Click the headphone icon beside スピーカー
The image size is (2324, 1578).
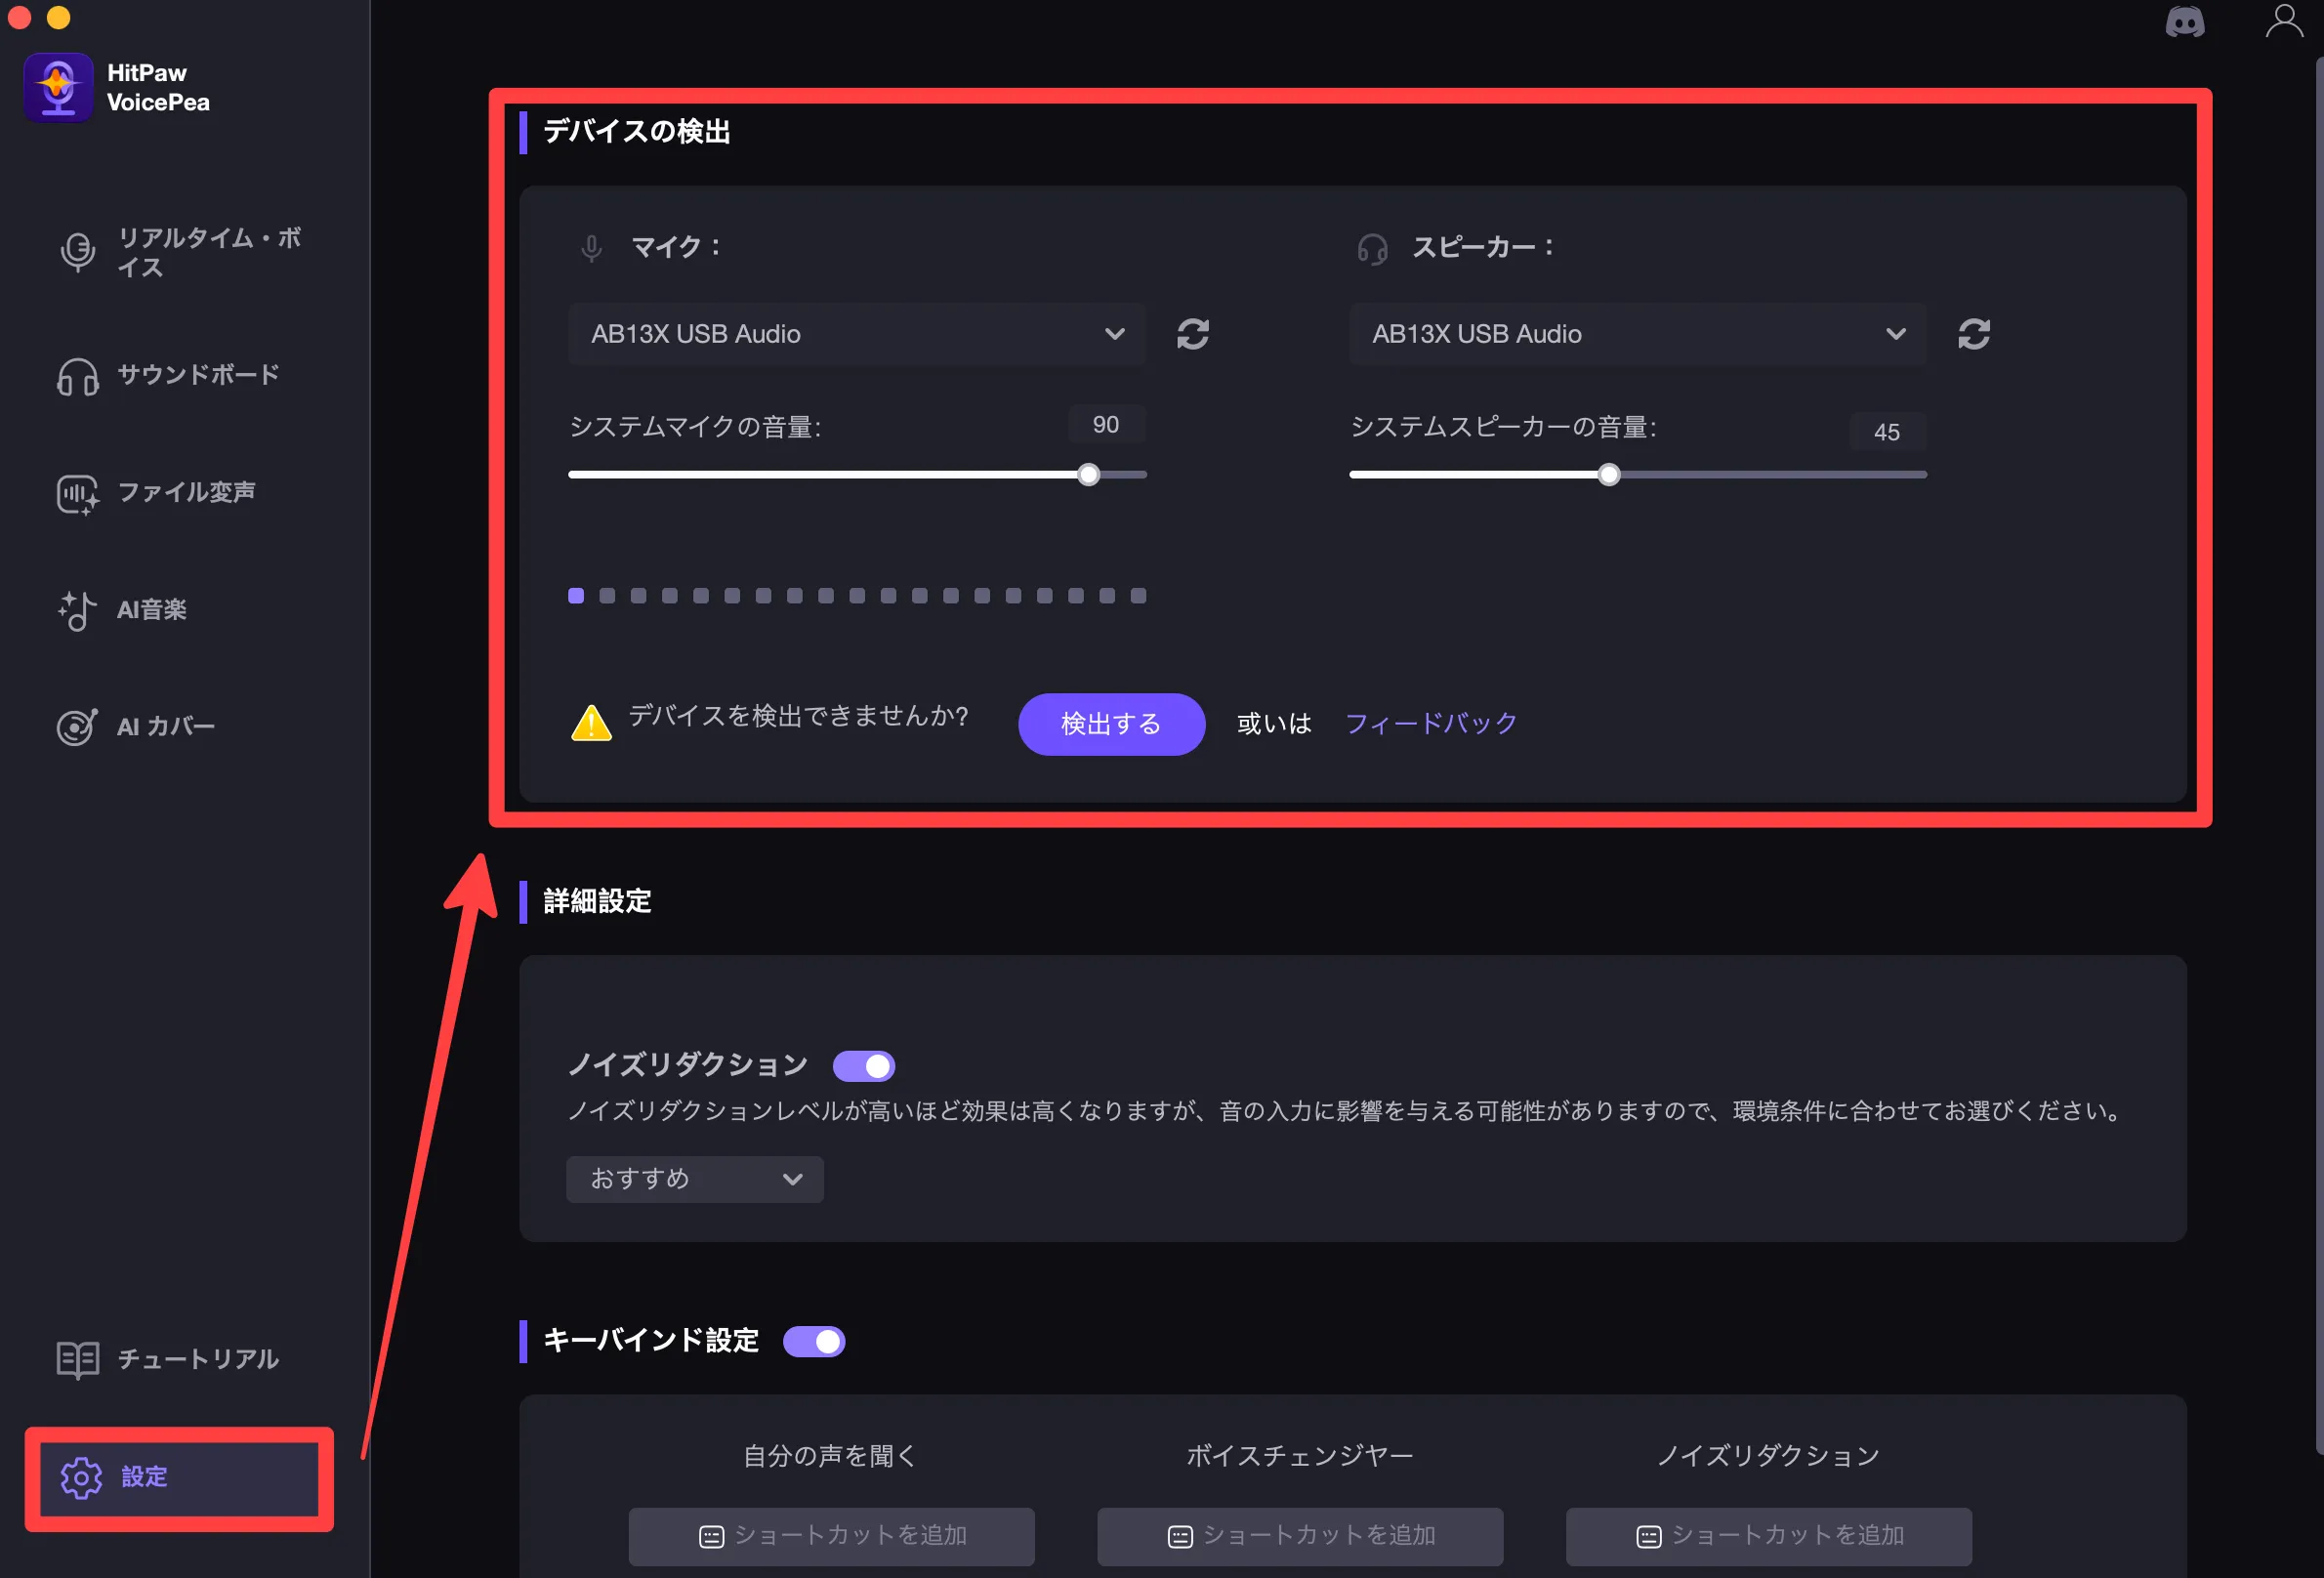pyautogui.click(x=1372, y=248)
